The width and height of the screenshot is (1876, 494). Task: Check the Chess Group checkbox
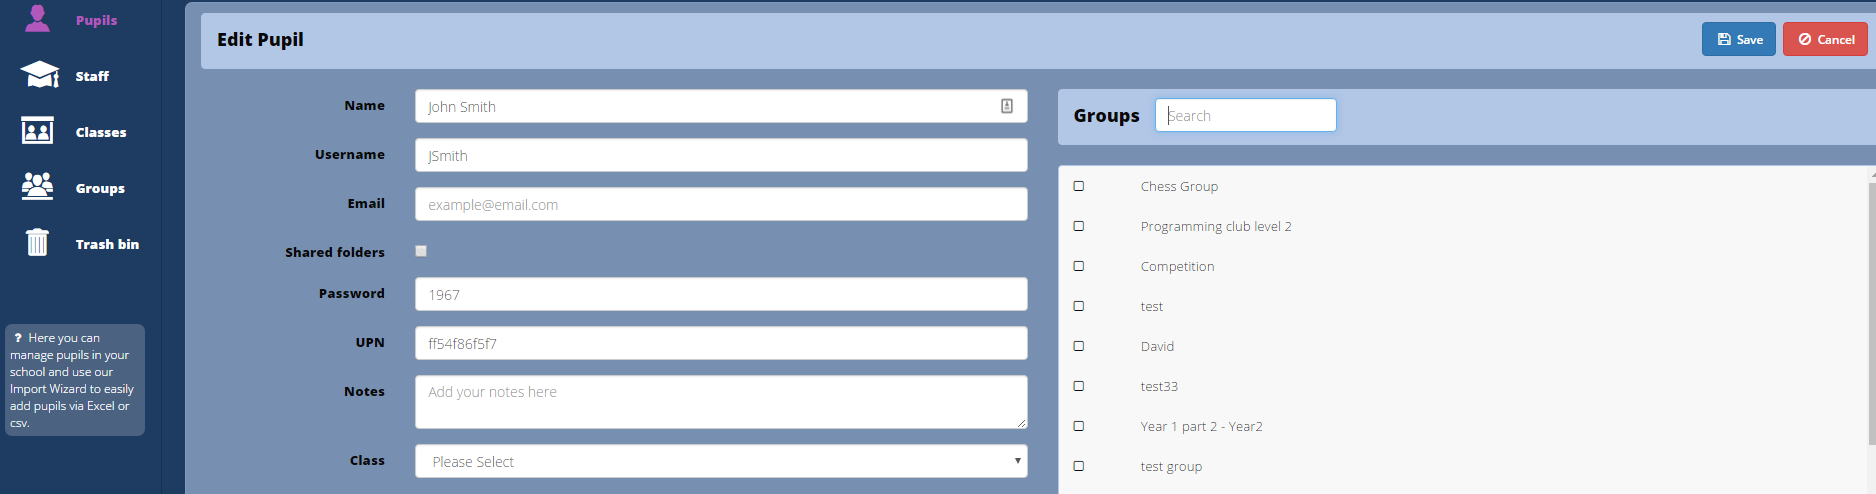[x=1079, y=186]
